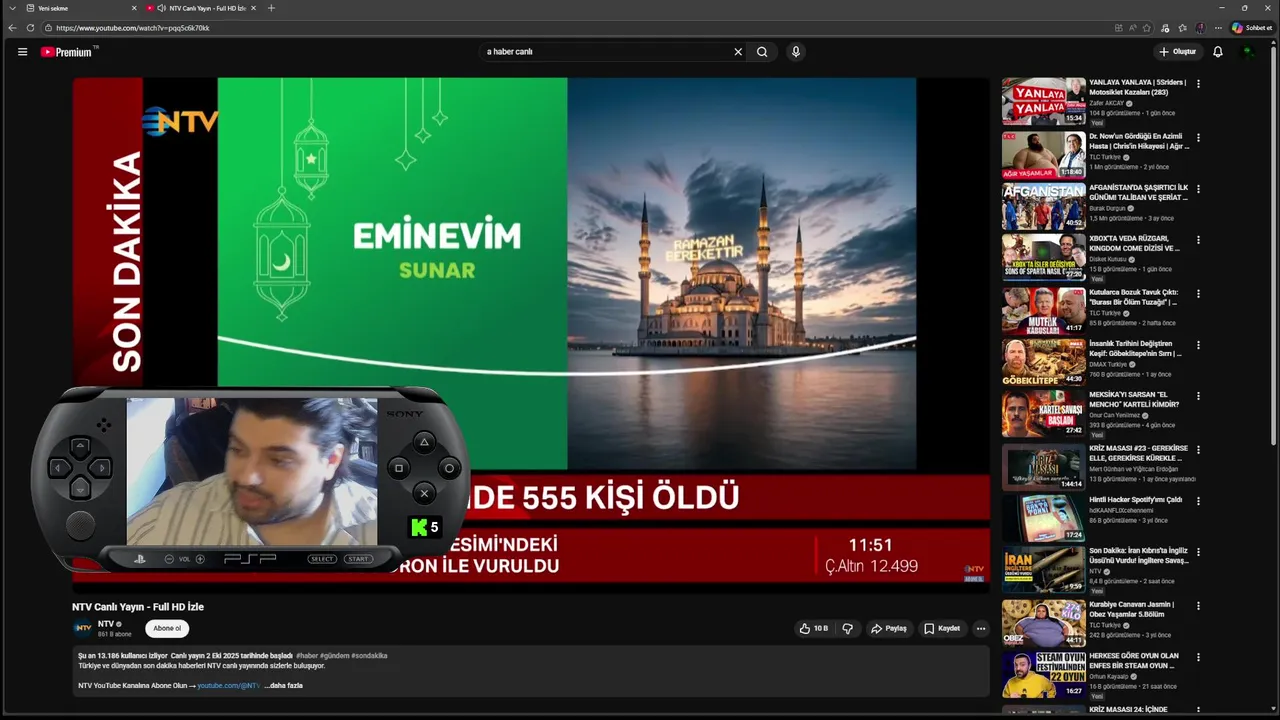
Task: Open options for YANLAYA YANLAYA video
Action: (1198, 84)
